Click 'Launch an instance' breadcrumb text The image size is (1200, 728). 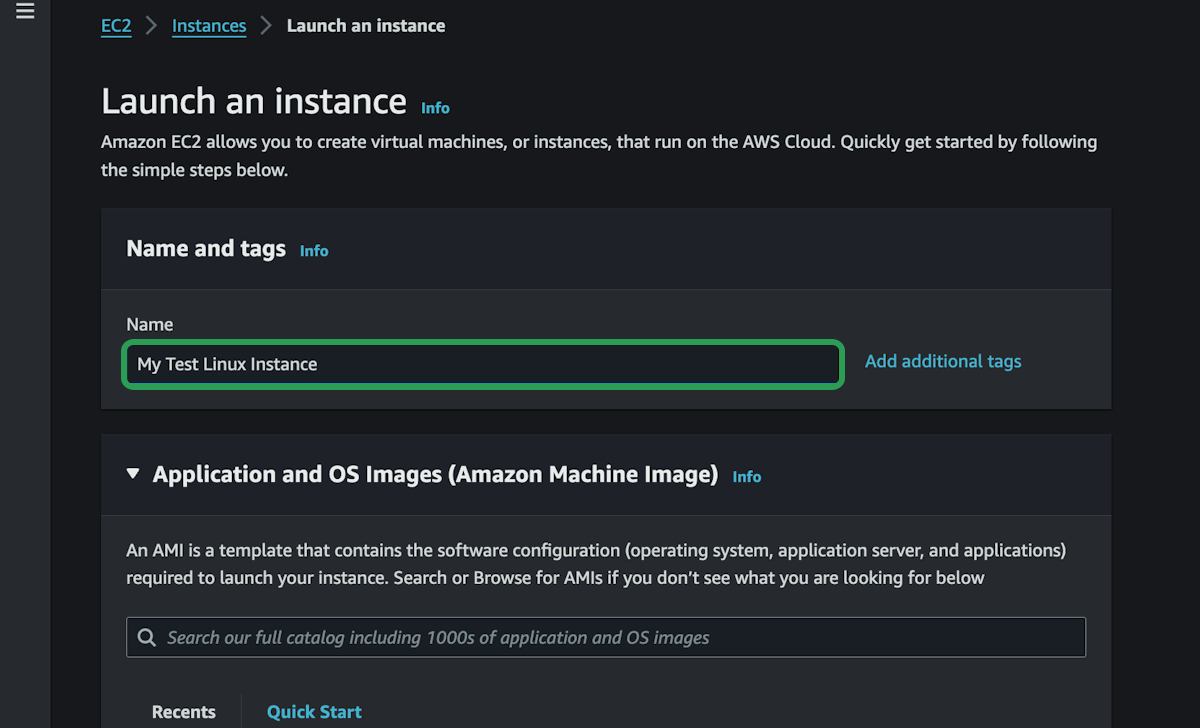pyautogui.click(x=366, y=26)
